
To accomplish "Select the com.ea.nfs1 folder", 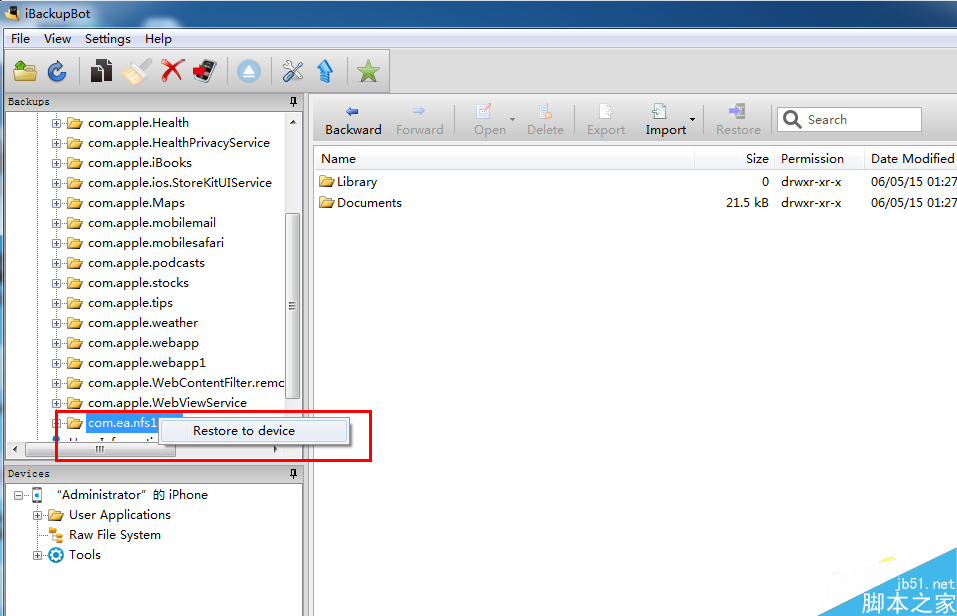I will coord(122,422).
